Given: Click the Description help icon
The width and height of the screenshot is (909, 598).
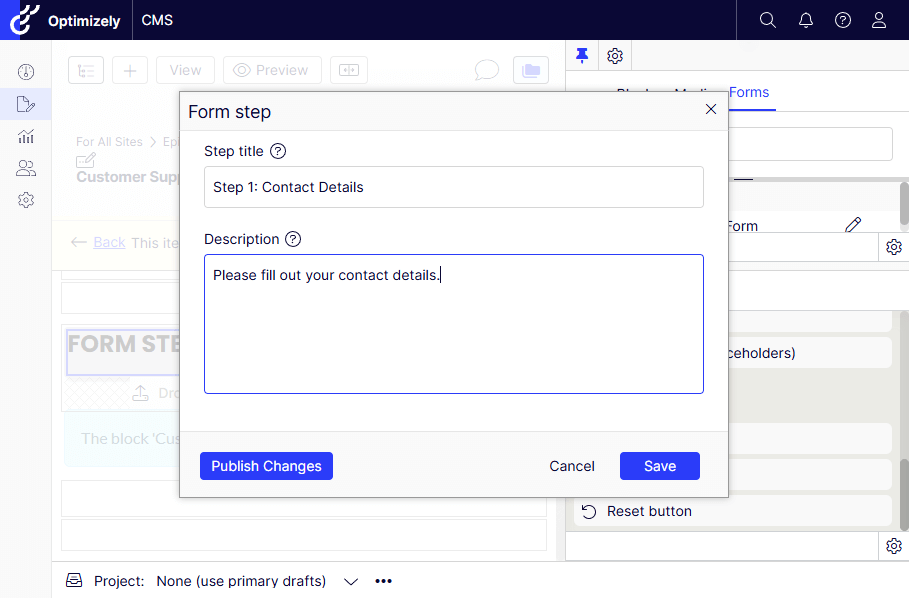Looking at the screenshot, I should pyautogui.click(x=293, y=239).
